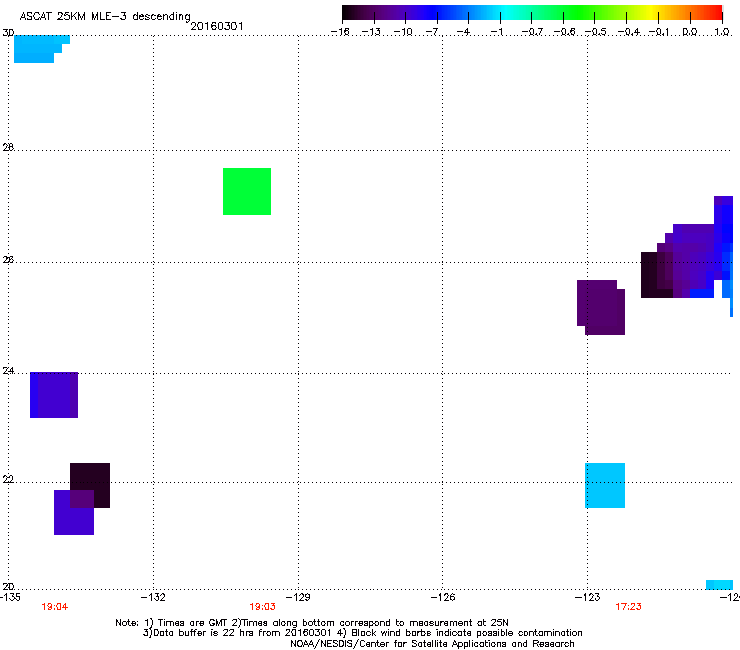
Task: Click the longitude -129 axis label
Action: click(298, 597)
